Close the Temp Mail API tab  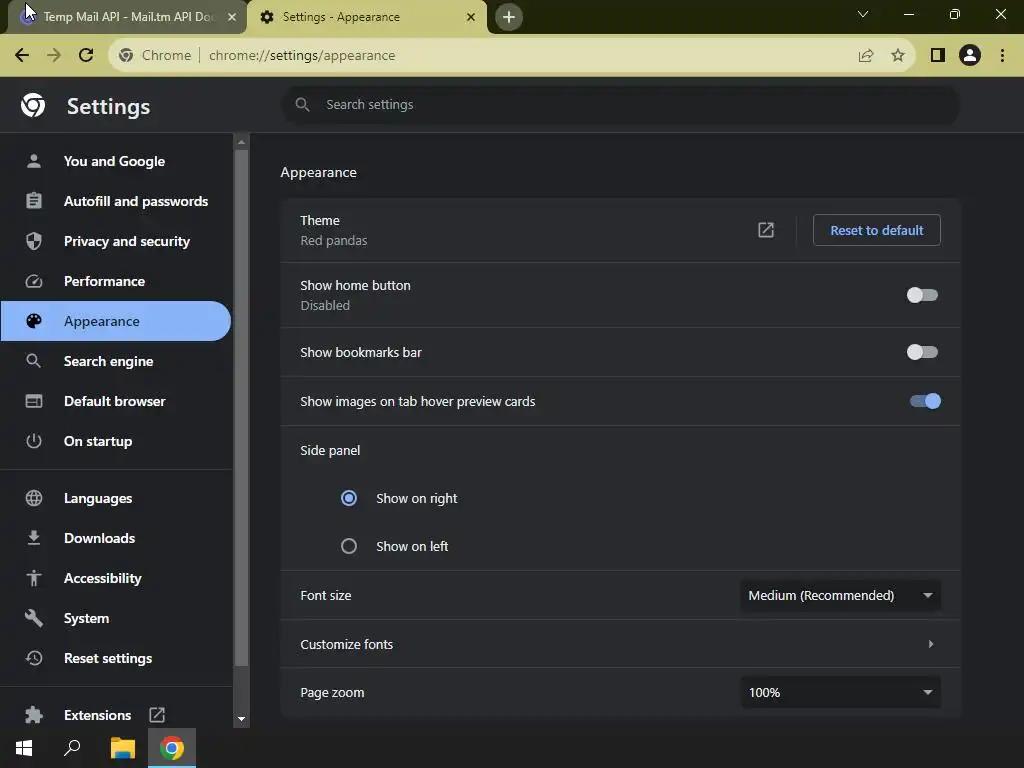[x=232, y=17]
